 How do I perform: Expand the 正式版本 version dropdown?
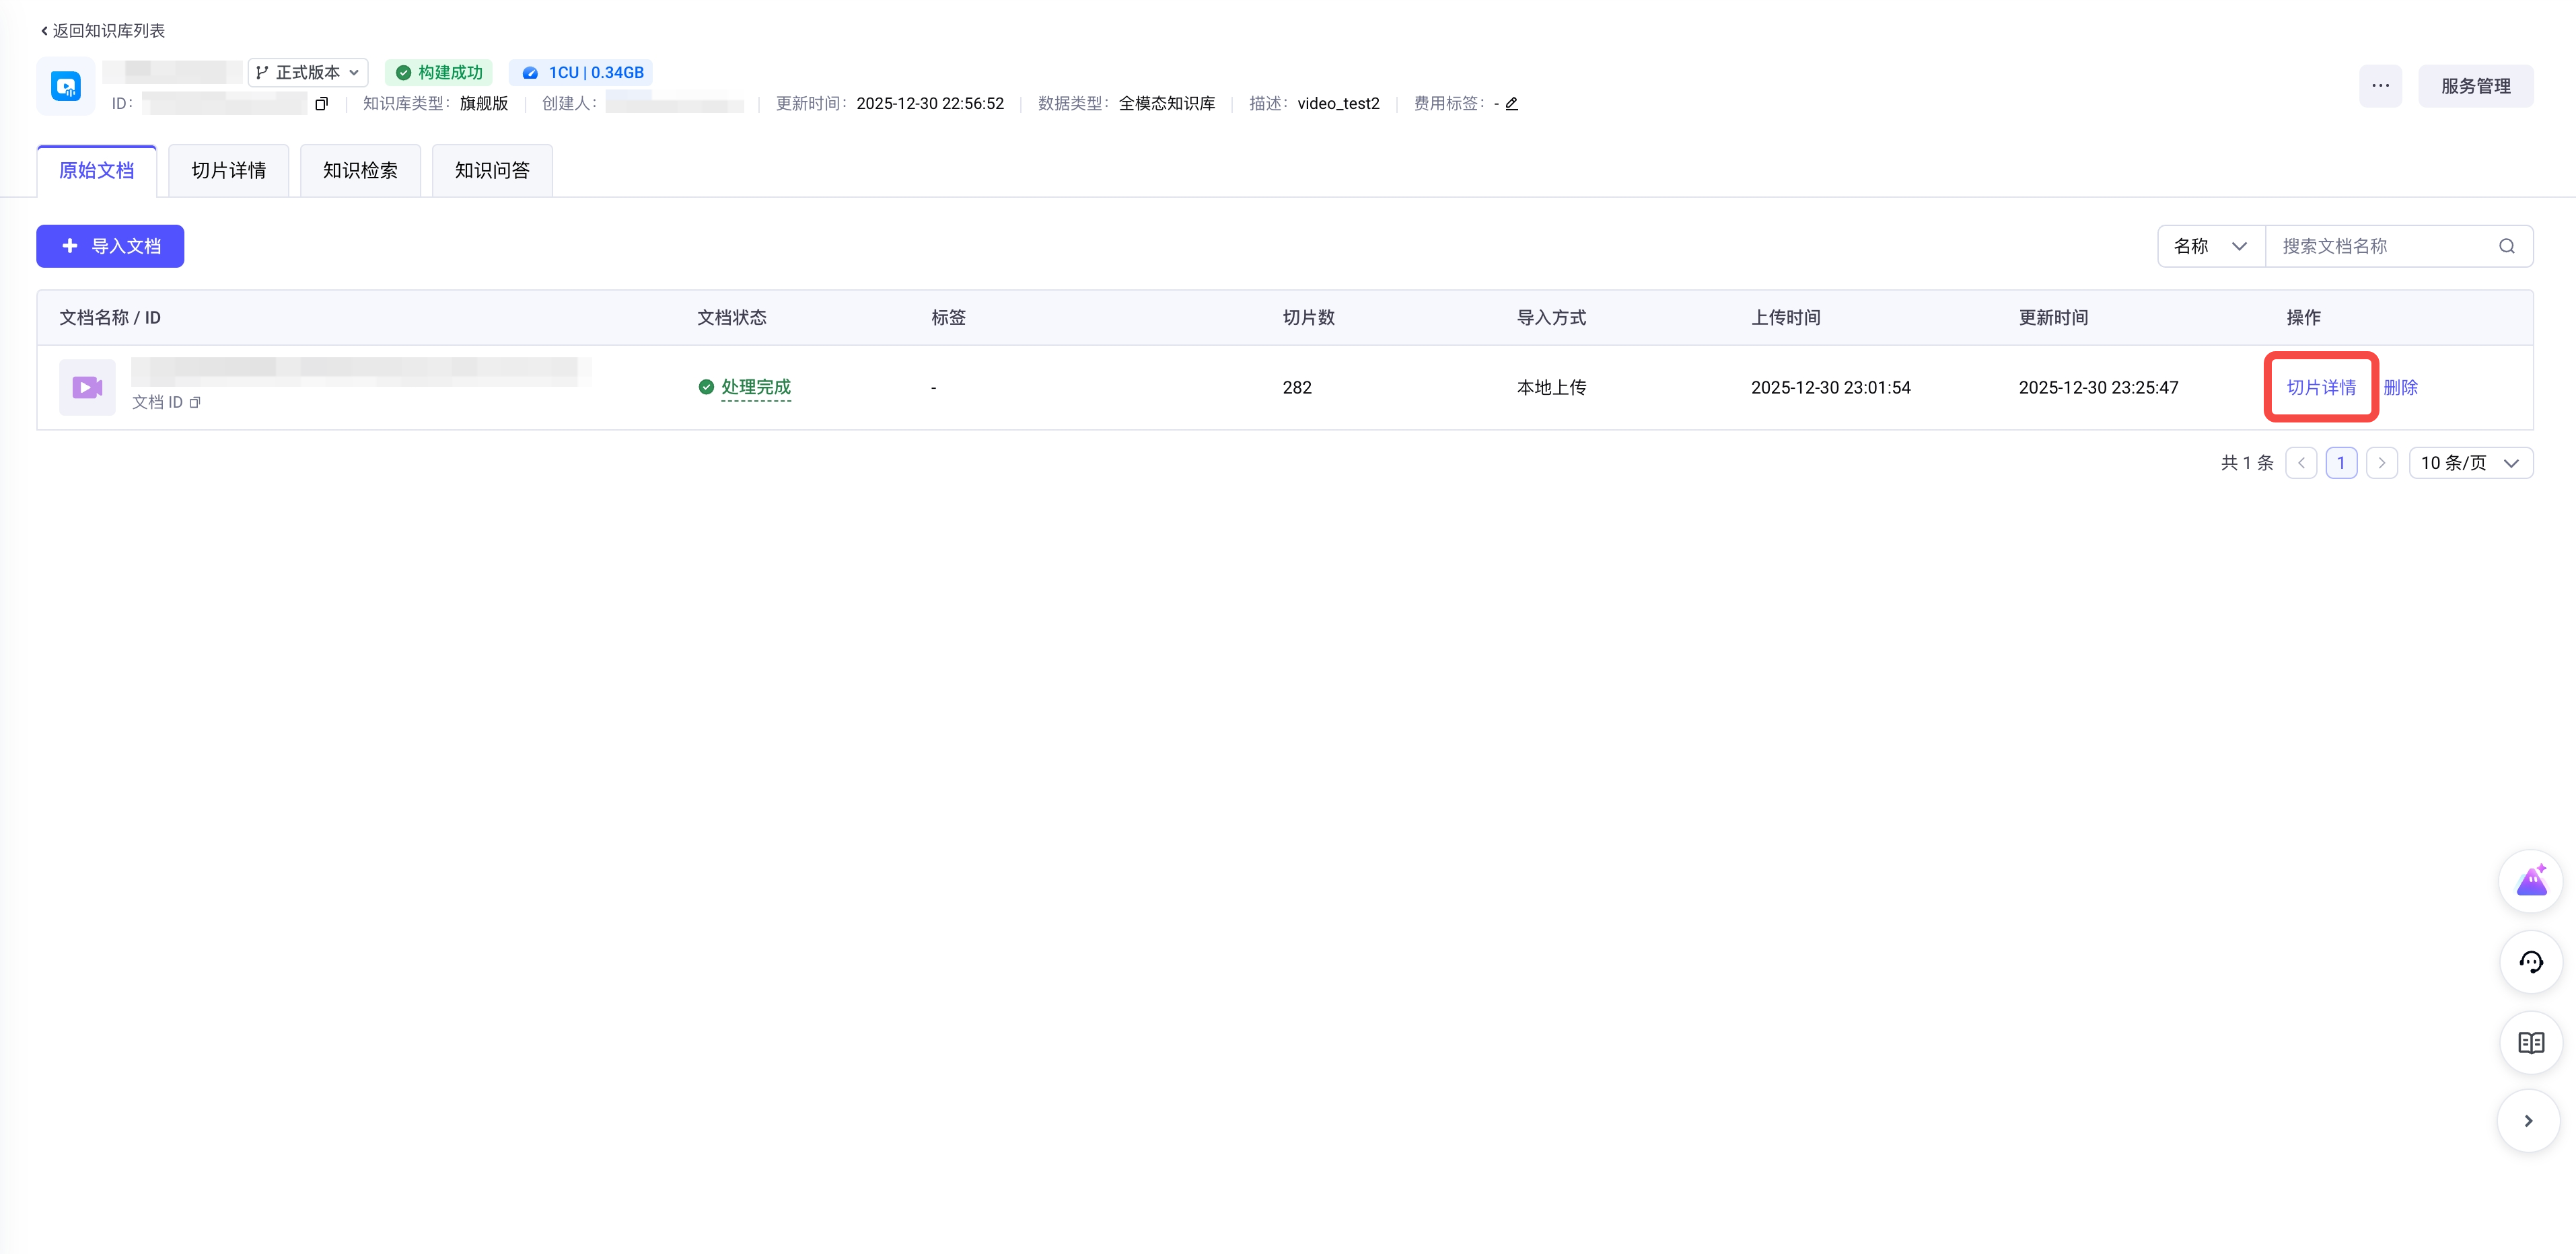308,73
